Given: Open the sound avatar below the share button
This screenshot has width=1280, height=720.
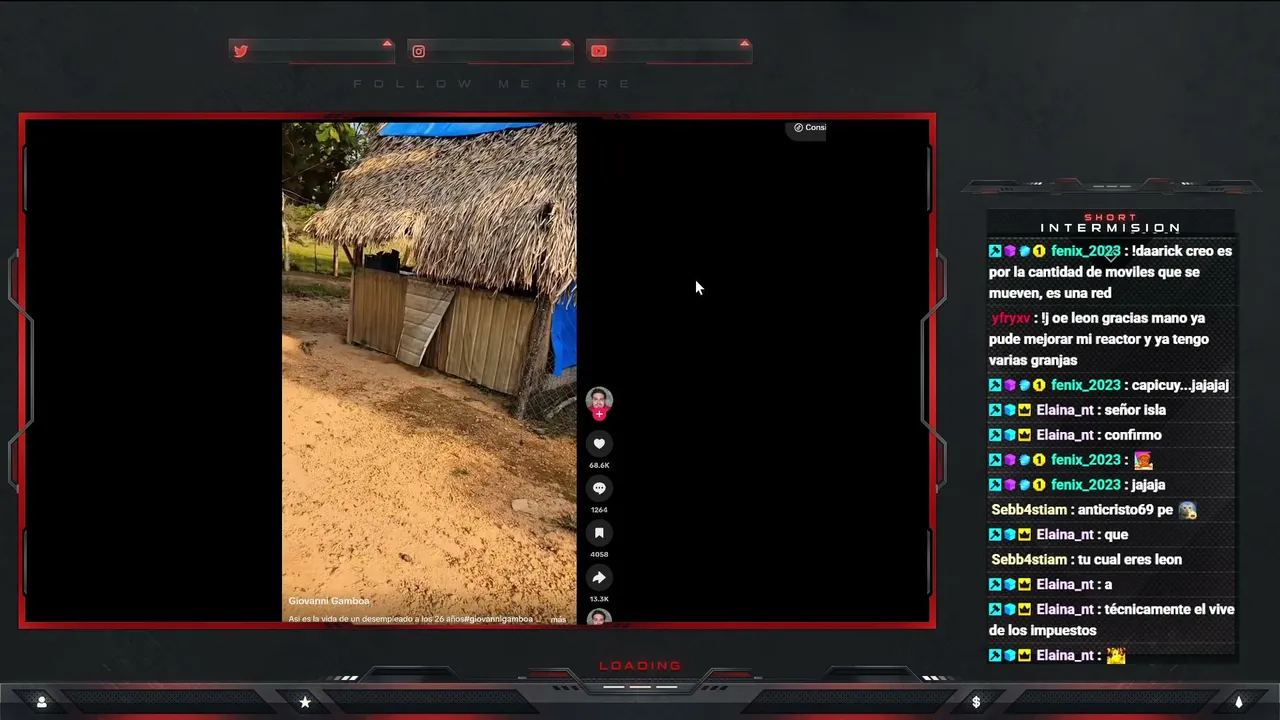Looking at the screenshot, I should click(599, 617).
